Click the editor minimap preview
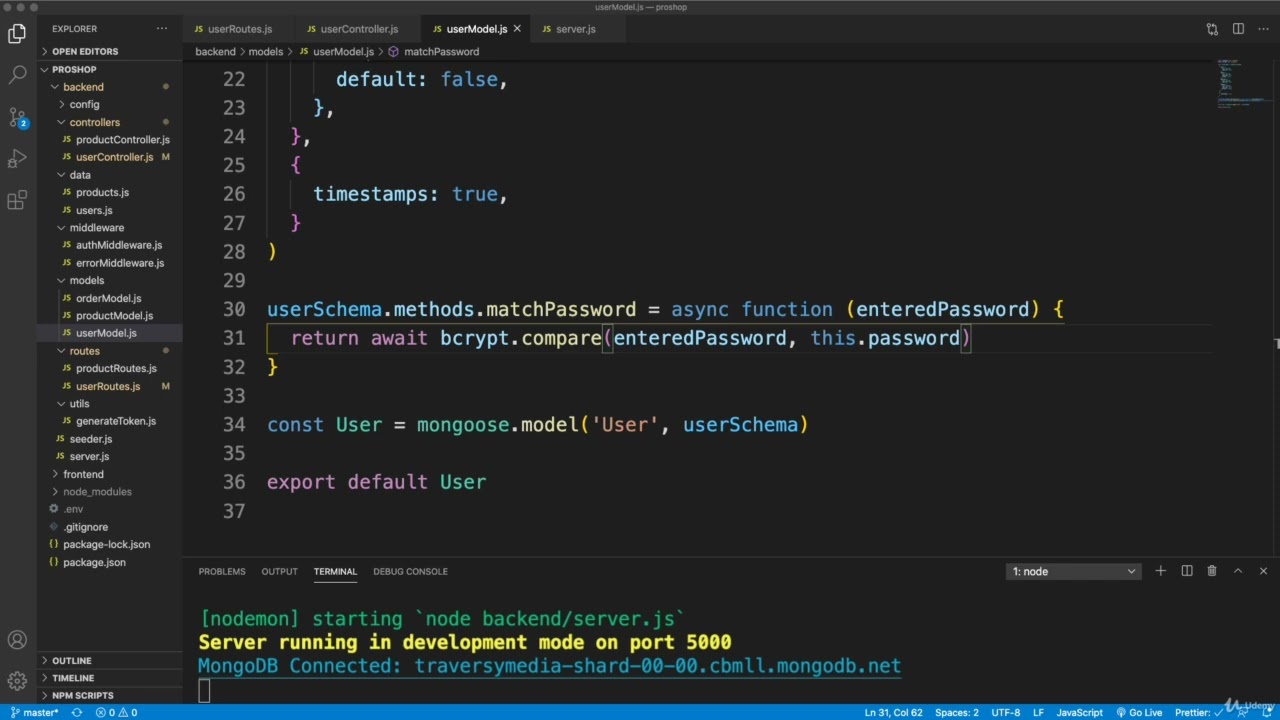 click(1241, 84)
